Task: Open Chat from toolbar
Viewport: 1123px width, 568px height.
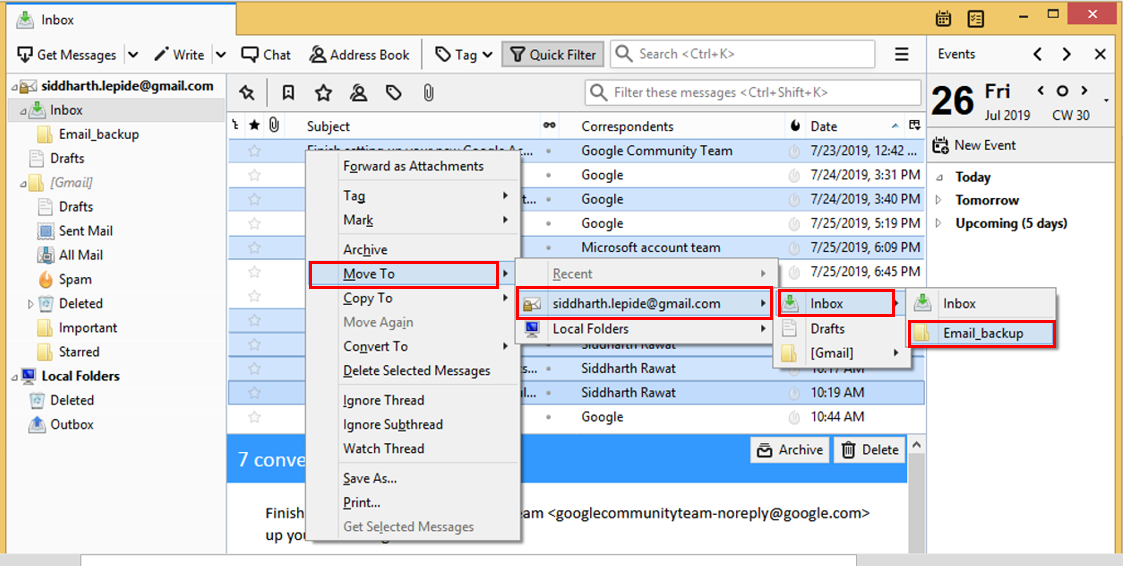Action: [266, 54]
